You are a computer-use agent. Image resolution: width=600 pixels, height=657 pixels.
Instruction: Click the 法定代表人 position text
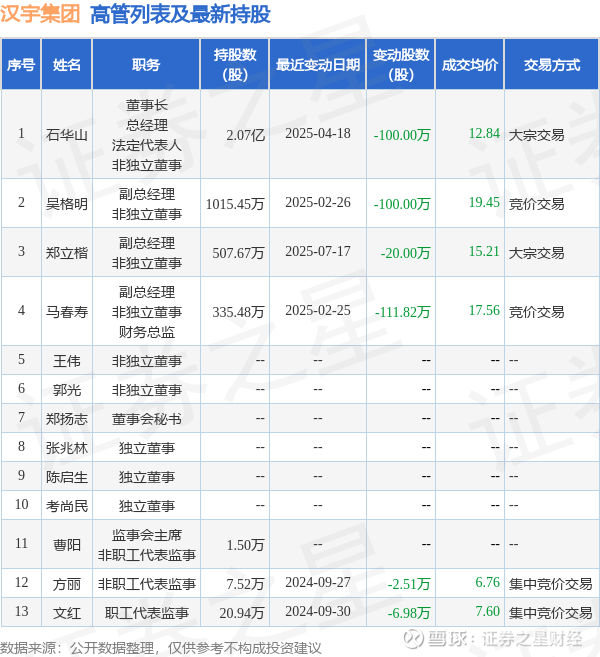146,145
